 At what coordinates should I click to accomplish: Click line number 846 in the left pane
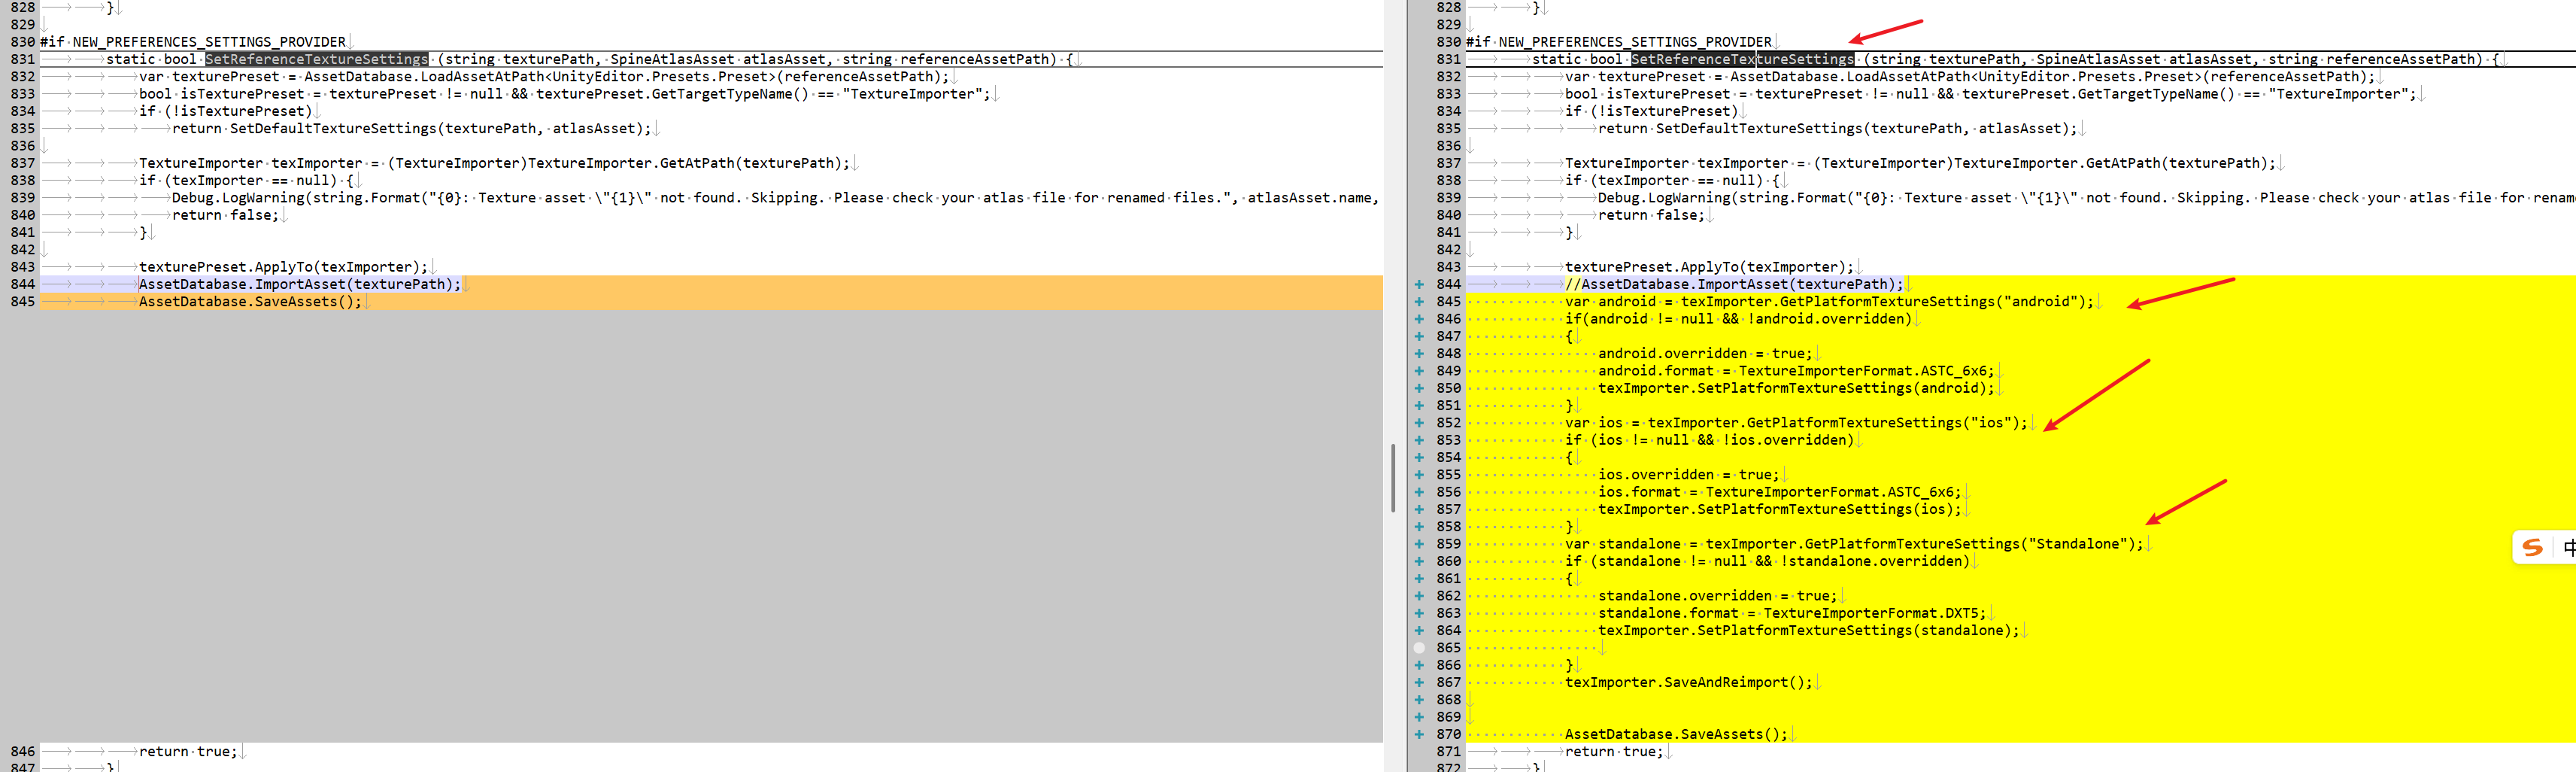pos(23,751)
